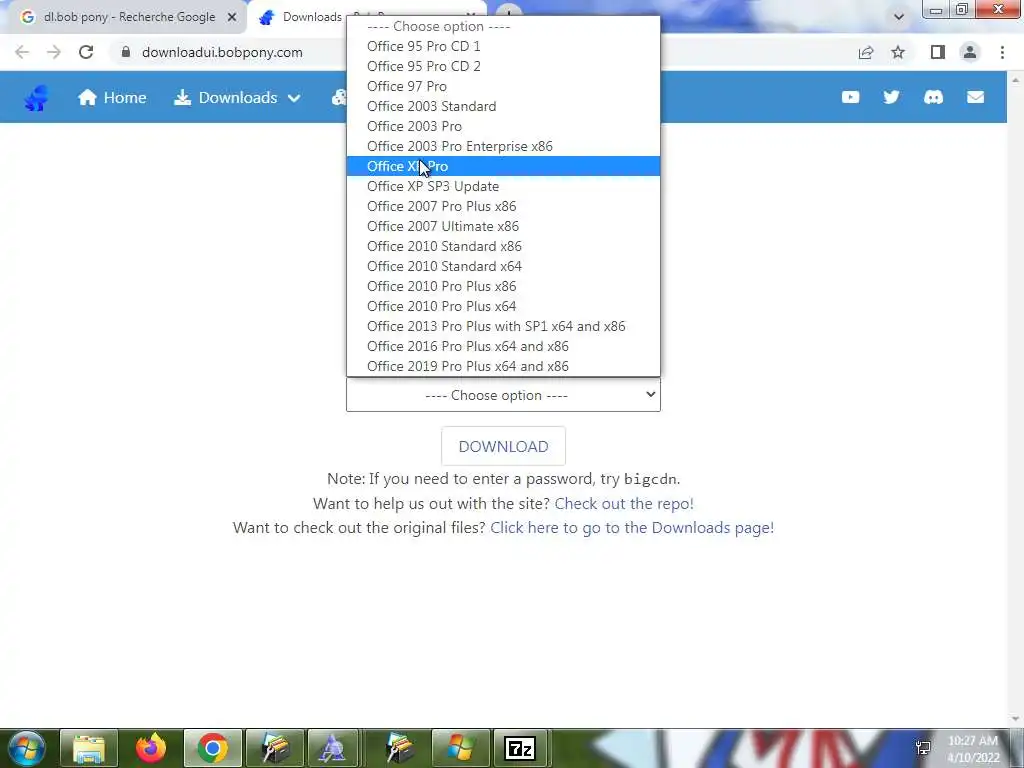
Task: Open the Twitter icon link
Action: [x=891, y=97]
